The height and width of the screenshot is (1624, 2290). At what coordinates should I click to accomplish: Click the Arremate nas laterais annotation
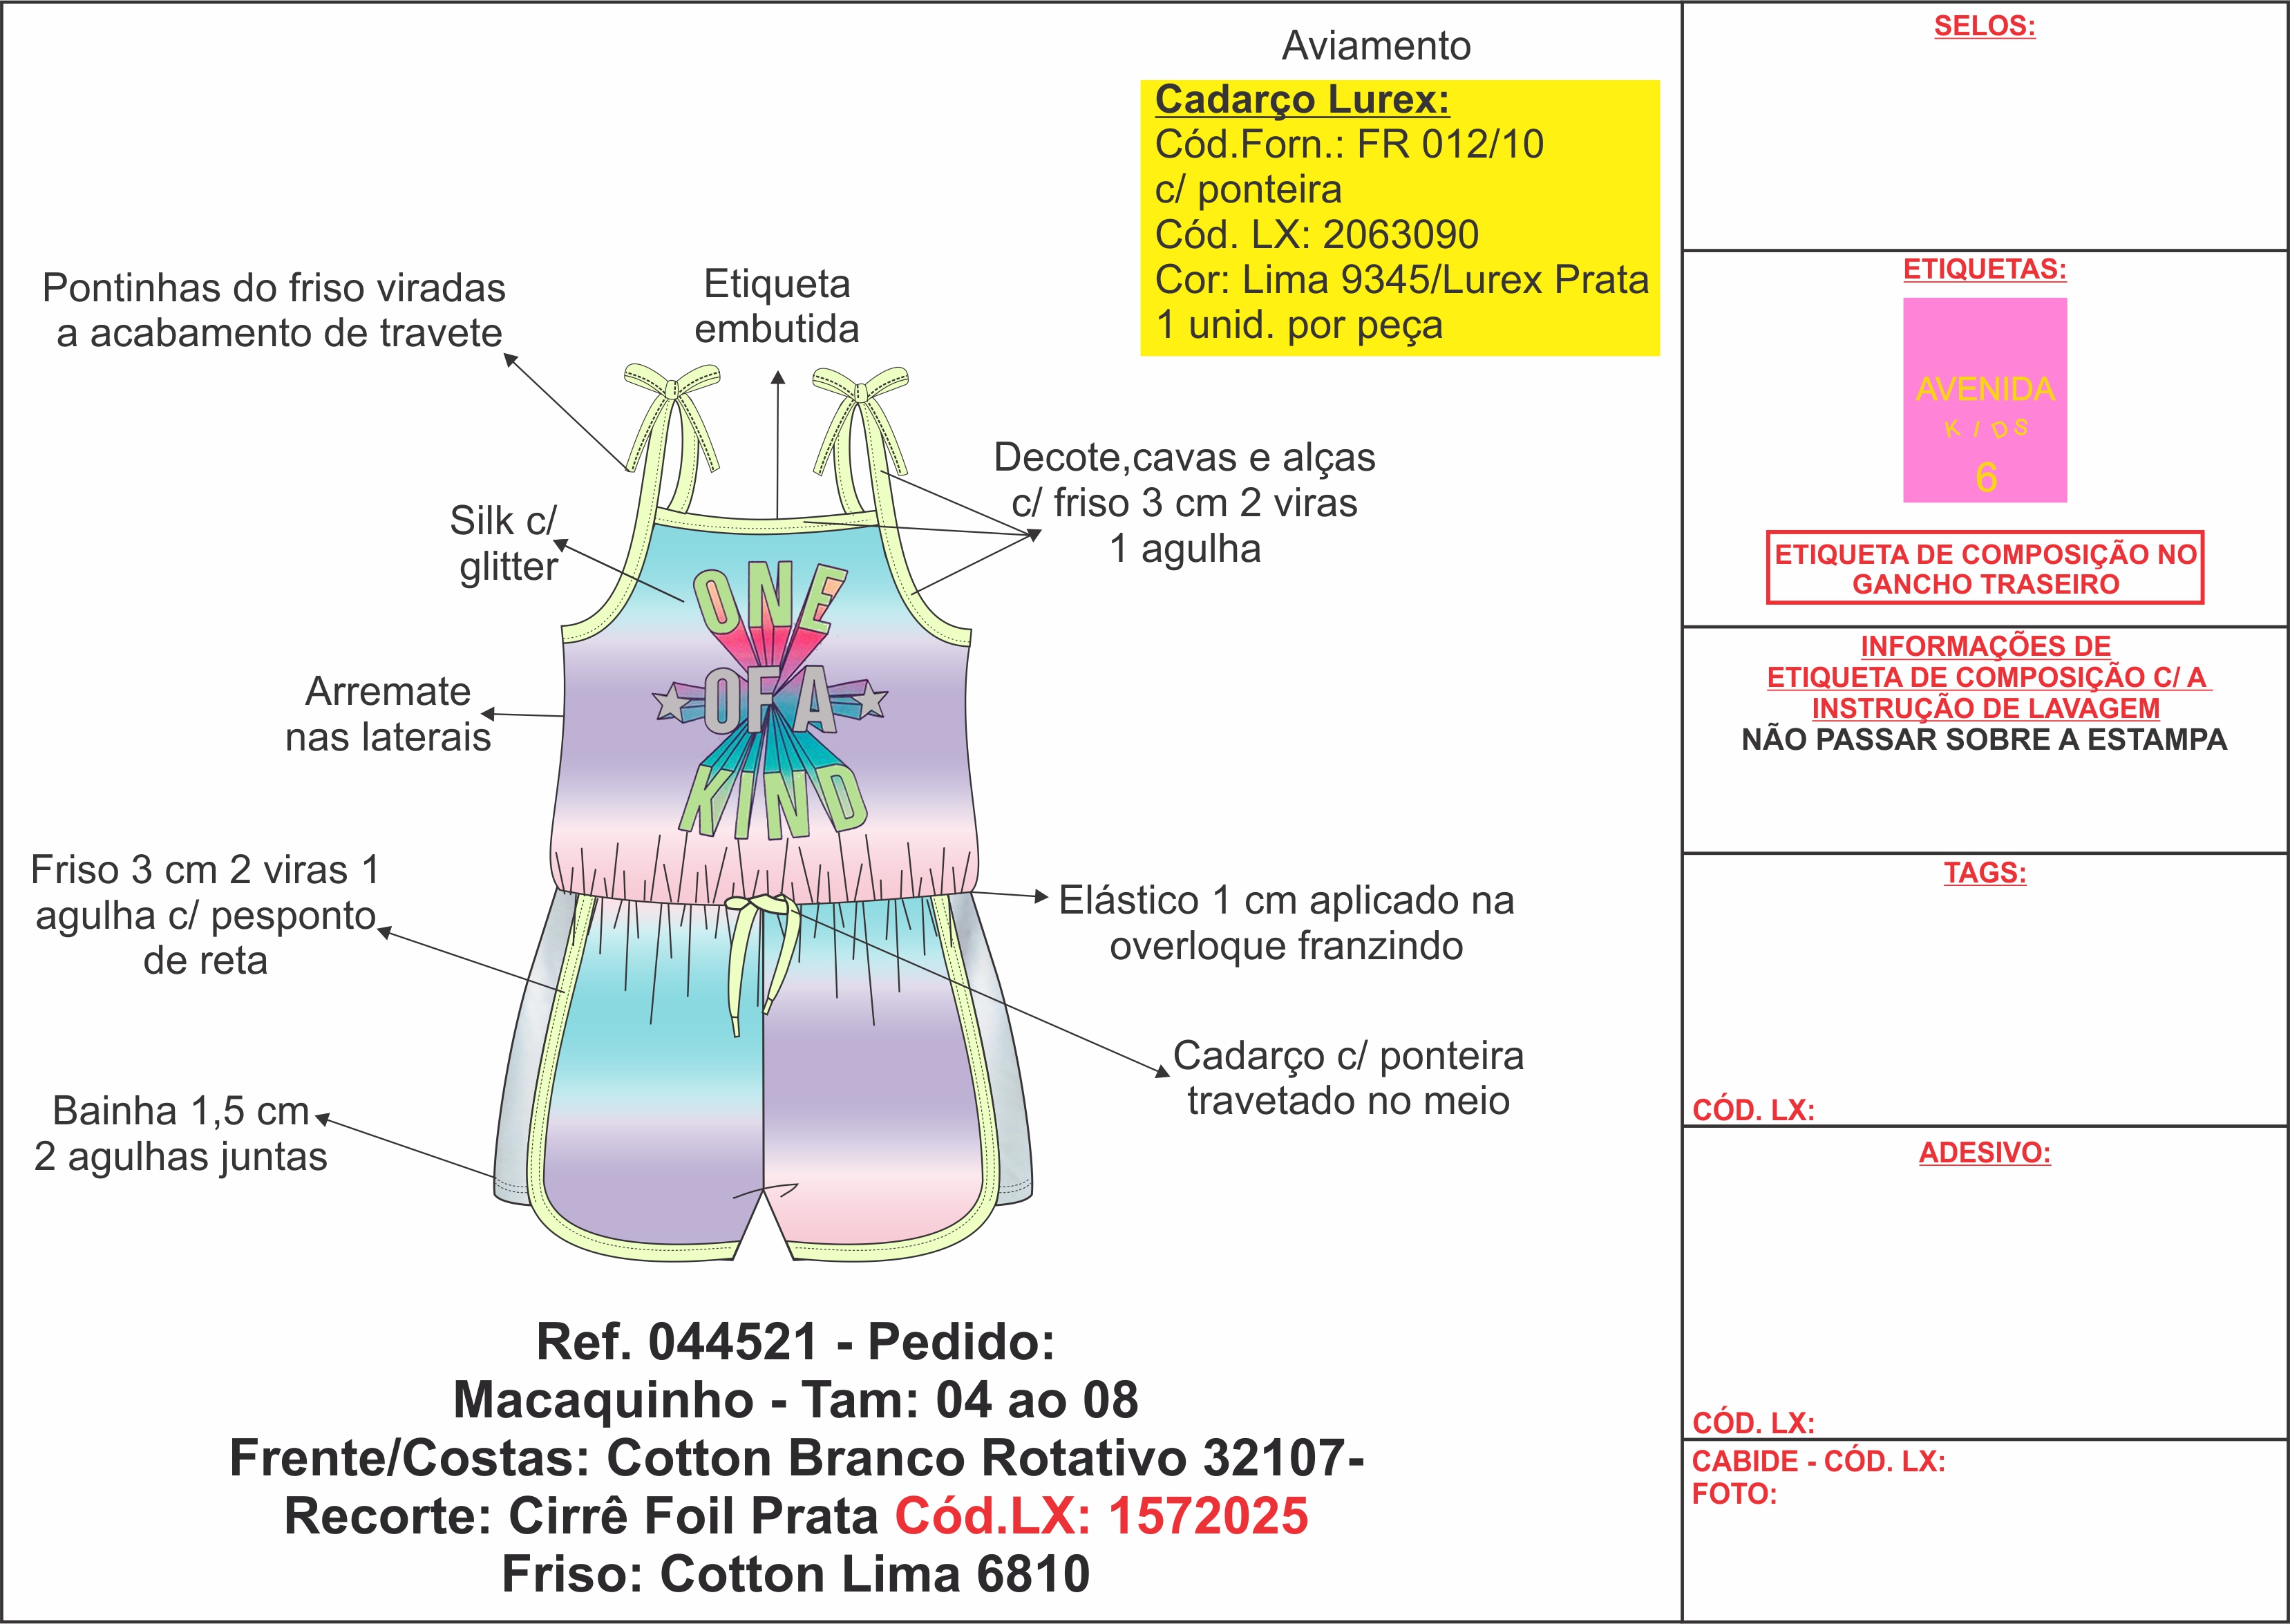[x=388, y=714]
